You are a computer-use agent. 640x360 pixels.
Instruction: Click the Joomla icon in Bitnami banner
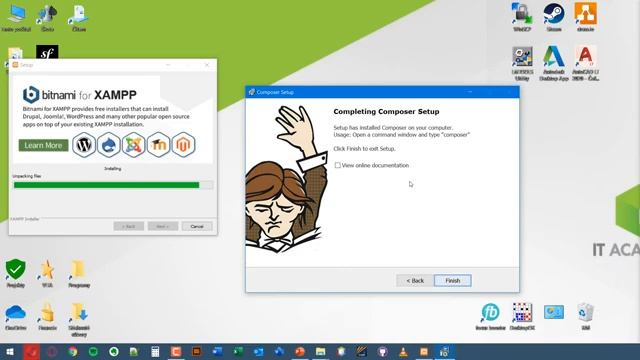pos(133,144)
